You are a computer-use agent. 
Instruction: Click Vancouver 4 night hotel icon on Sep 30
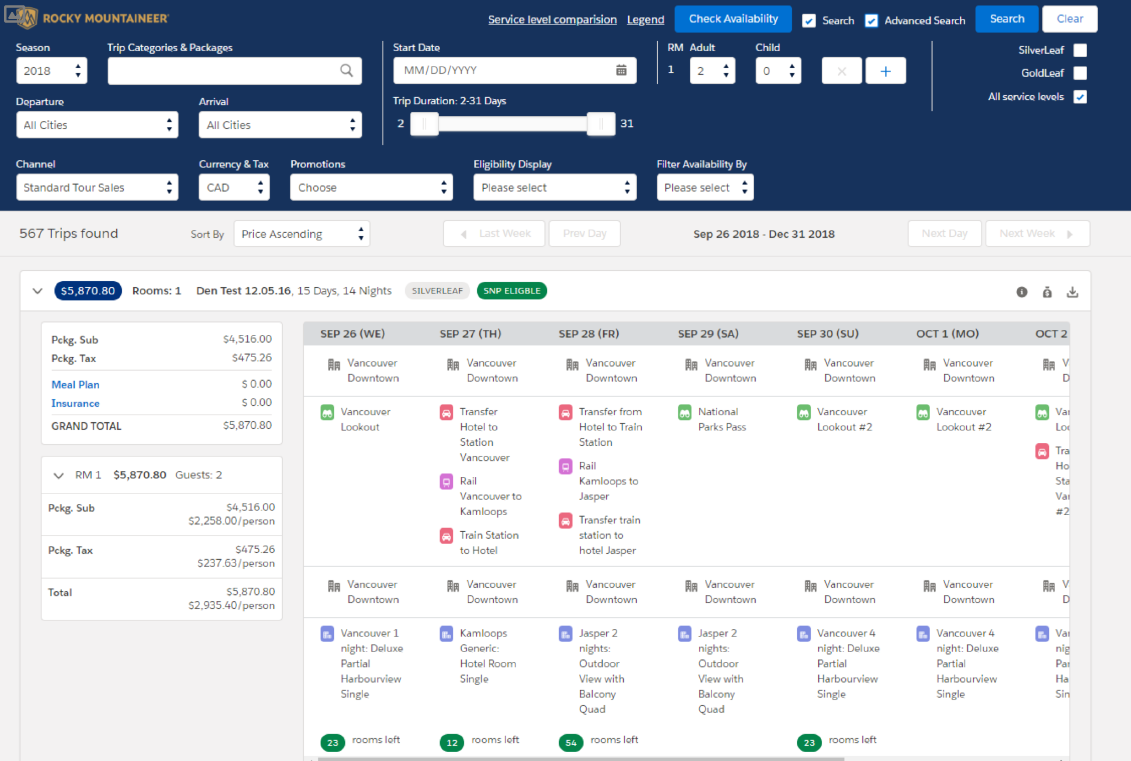pyautogui.click(x=804, y=634)
